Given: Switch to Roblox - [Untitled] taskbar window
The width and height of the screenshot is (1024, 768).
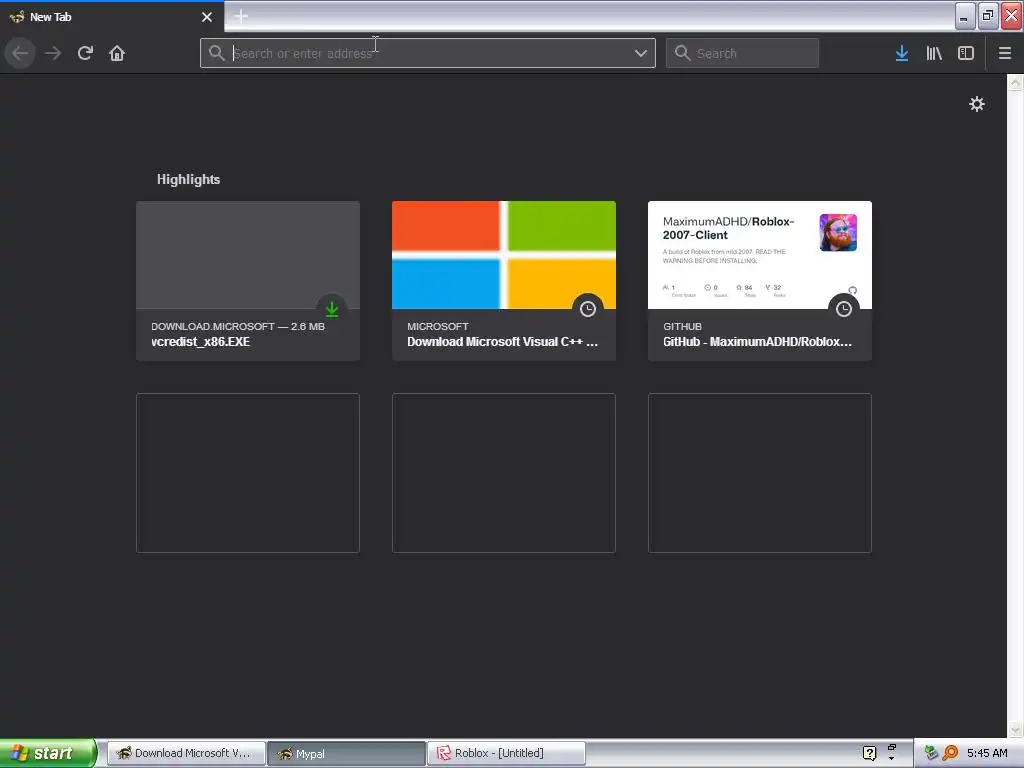Looking at the screenshot, I should coord(506,753).
